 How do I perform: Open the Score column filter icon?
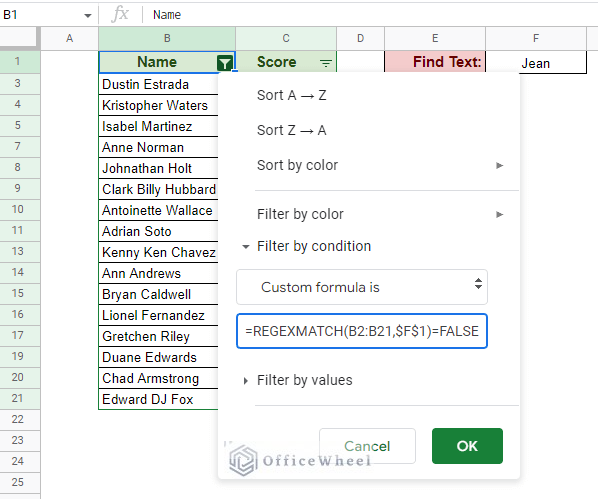click(326, 63)
